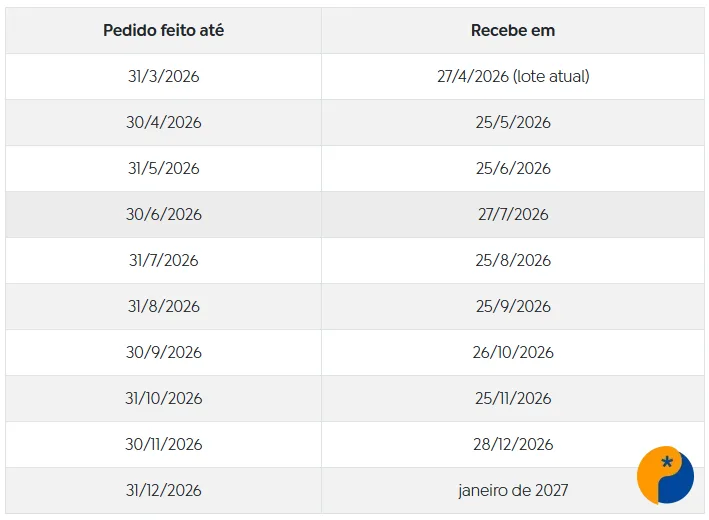Click the "Recebe em" column header

(x=513, y=30)
